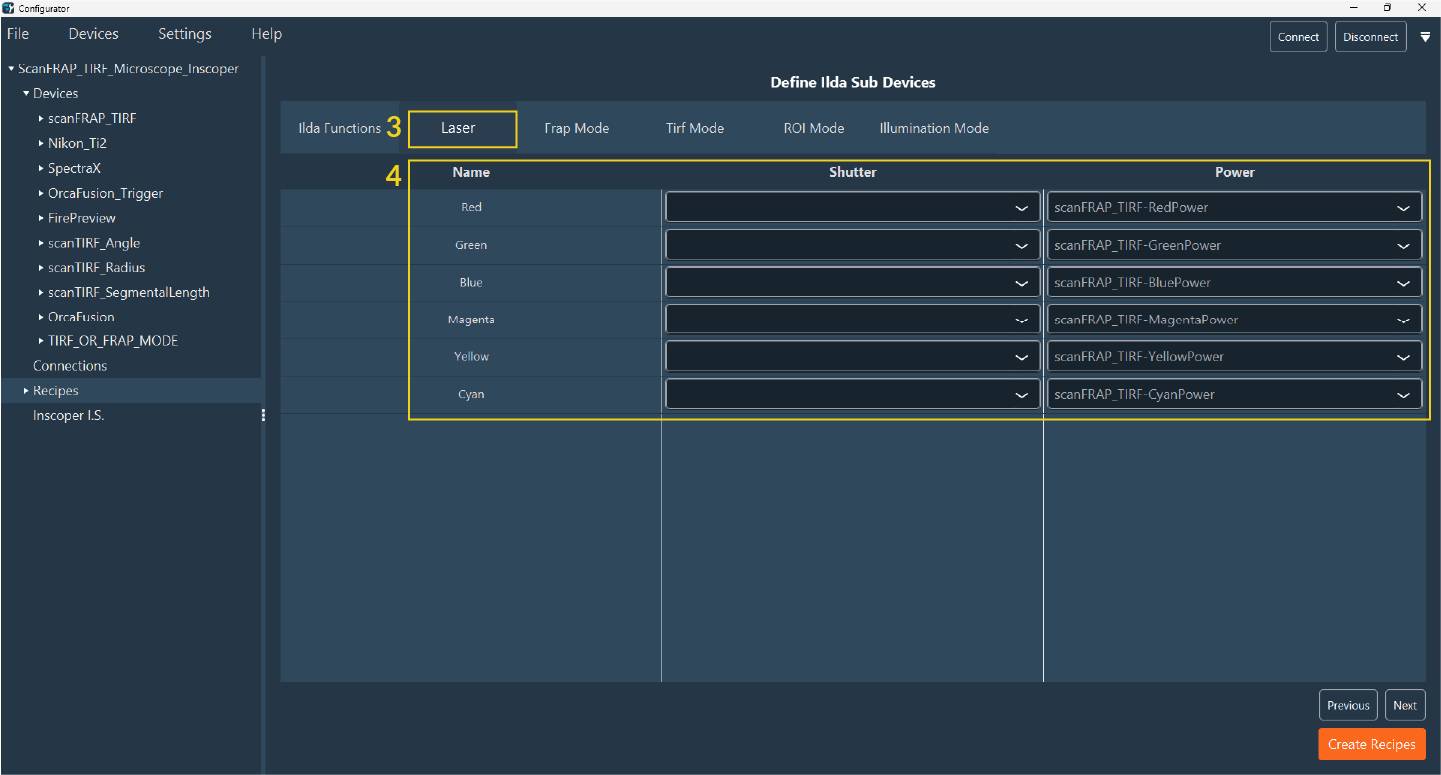The height and width of the screenshot is (775, 1441).
Task: Select the ROI Mode tab
Action: coord(813,128)
